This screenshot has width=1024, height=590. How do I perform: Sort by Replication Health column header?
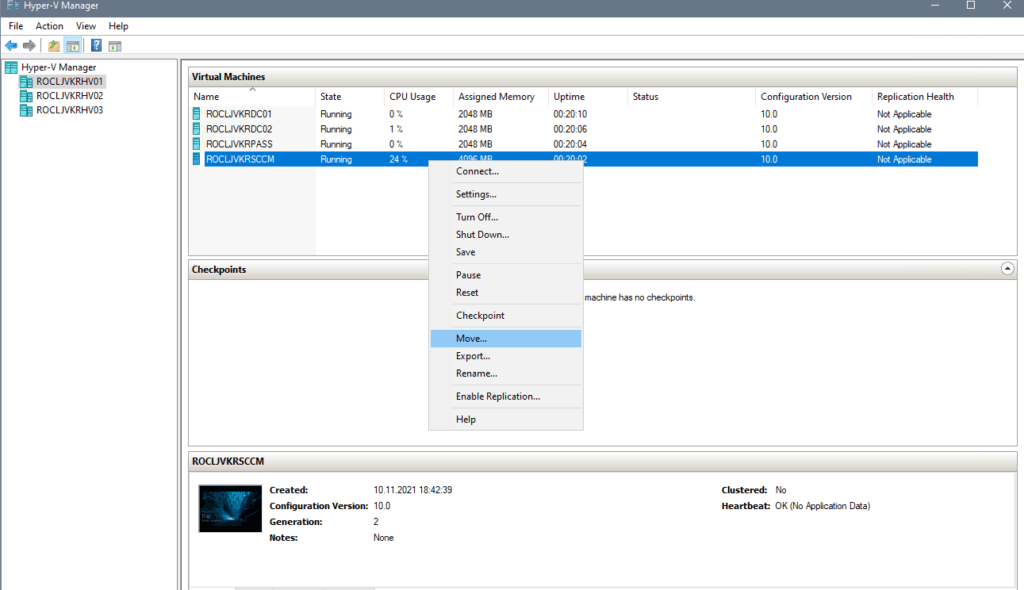pos(924,97)
